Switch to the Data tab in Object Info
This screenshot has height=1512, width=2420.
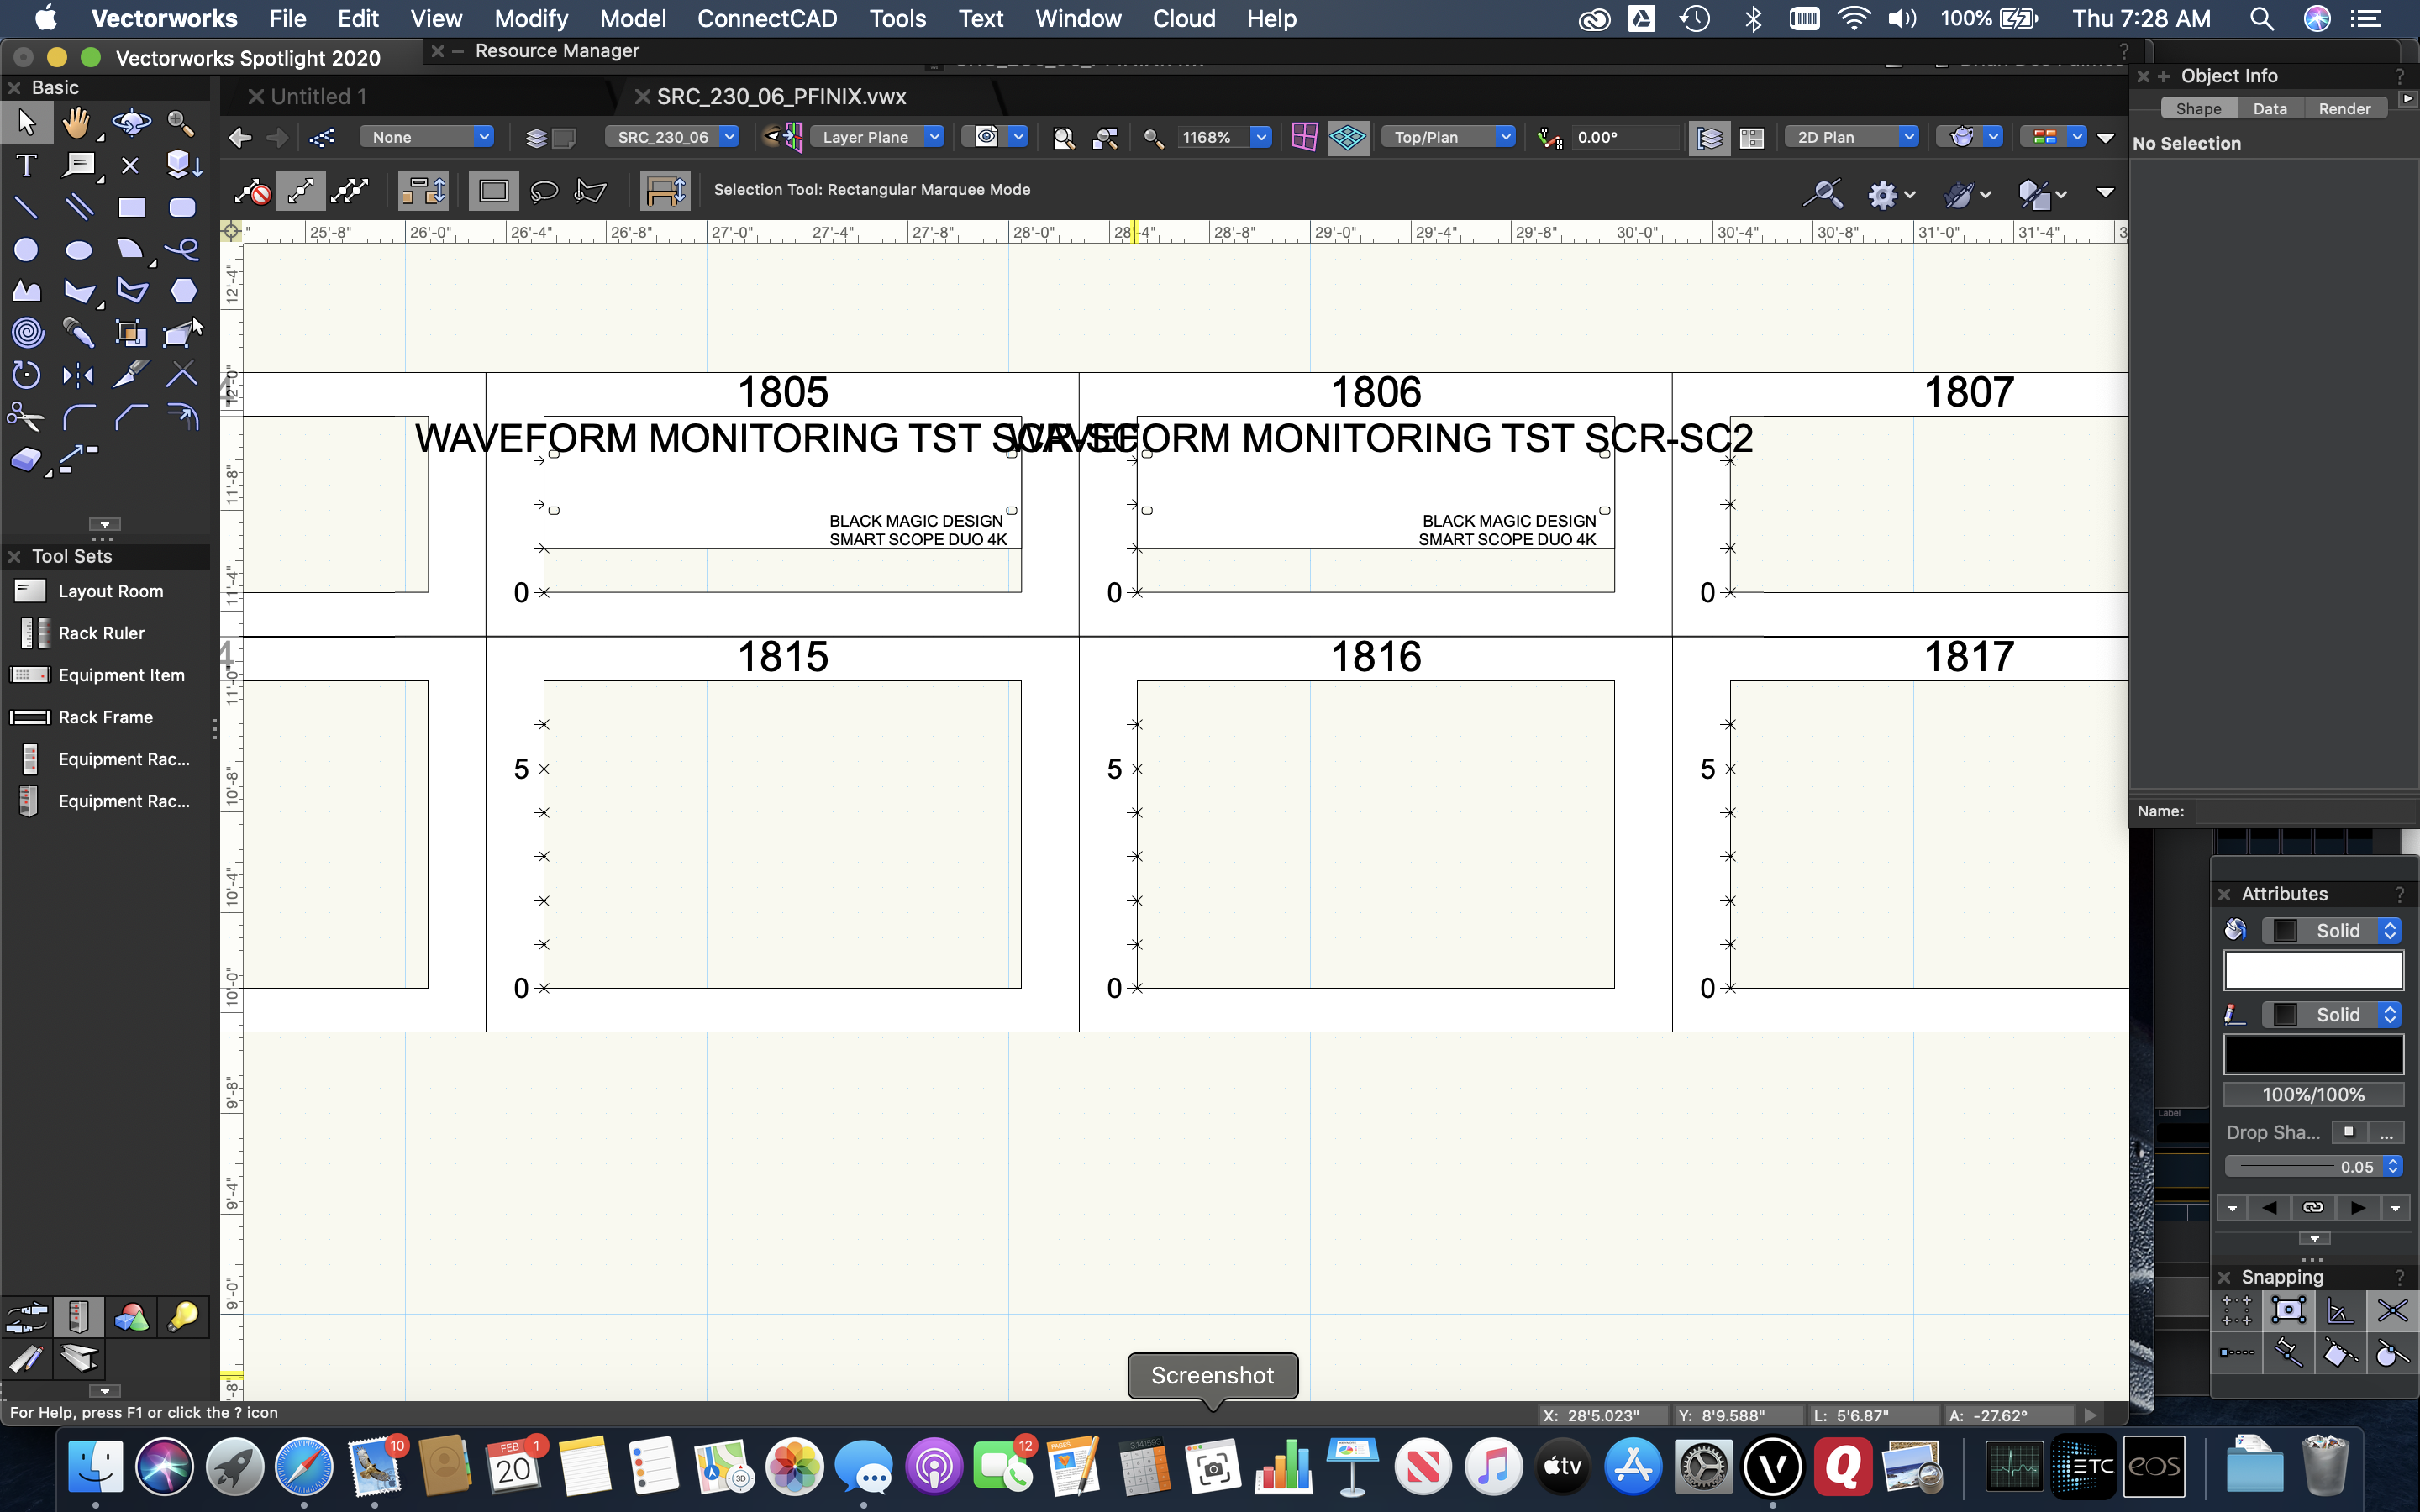2270,108
